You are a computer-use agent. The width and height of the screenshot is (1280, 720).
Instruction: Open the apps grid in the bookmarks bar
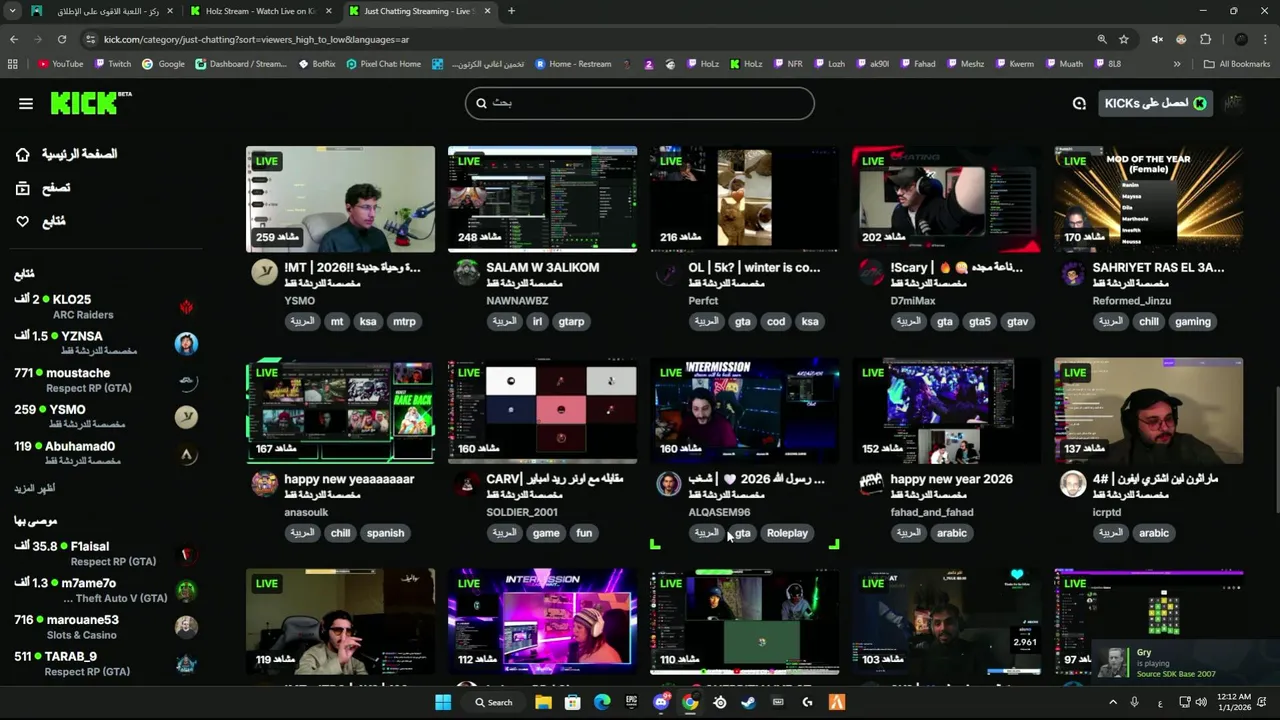pyautogui.click(x=12, y=64)
